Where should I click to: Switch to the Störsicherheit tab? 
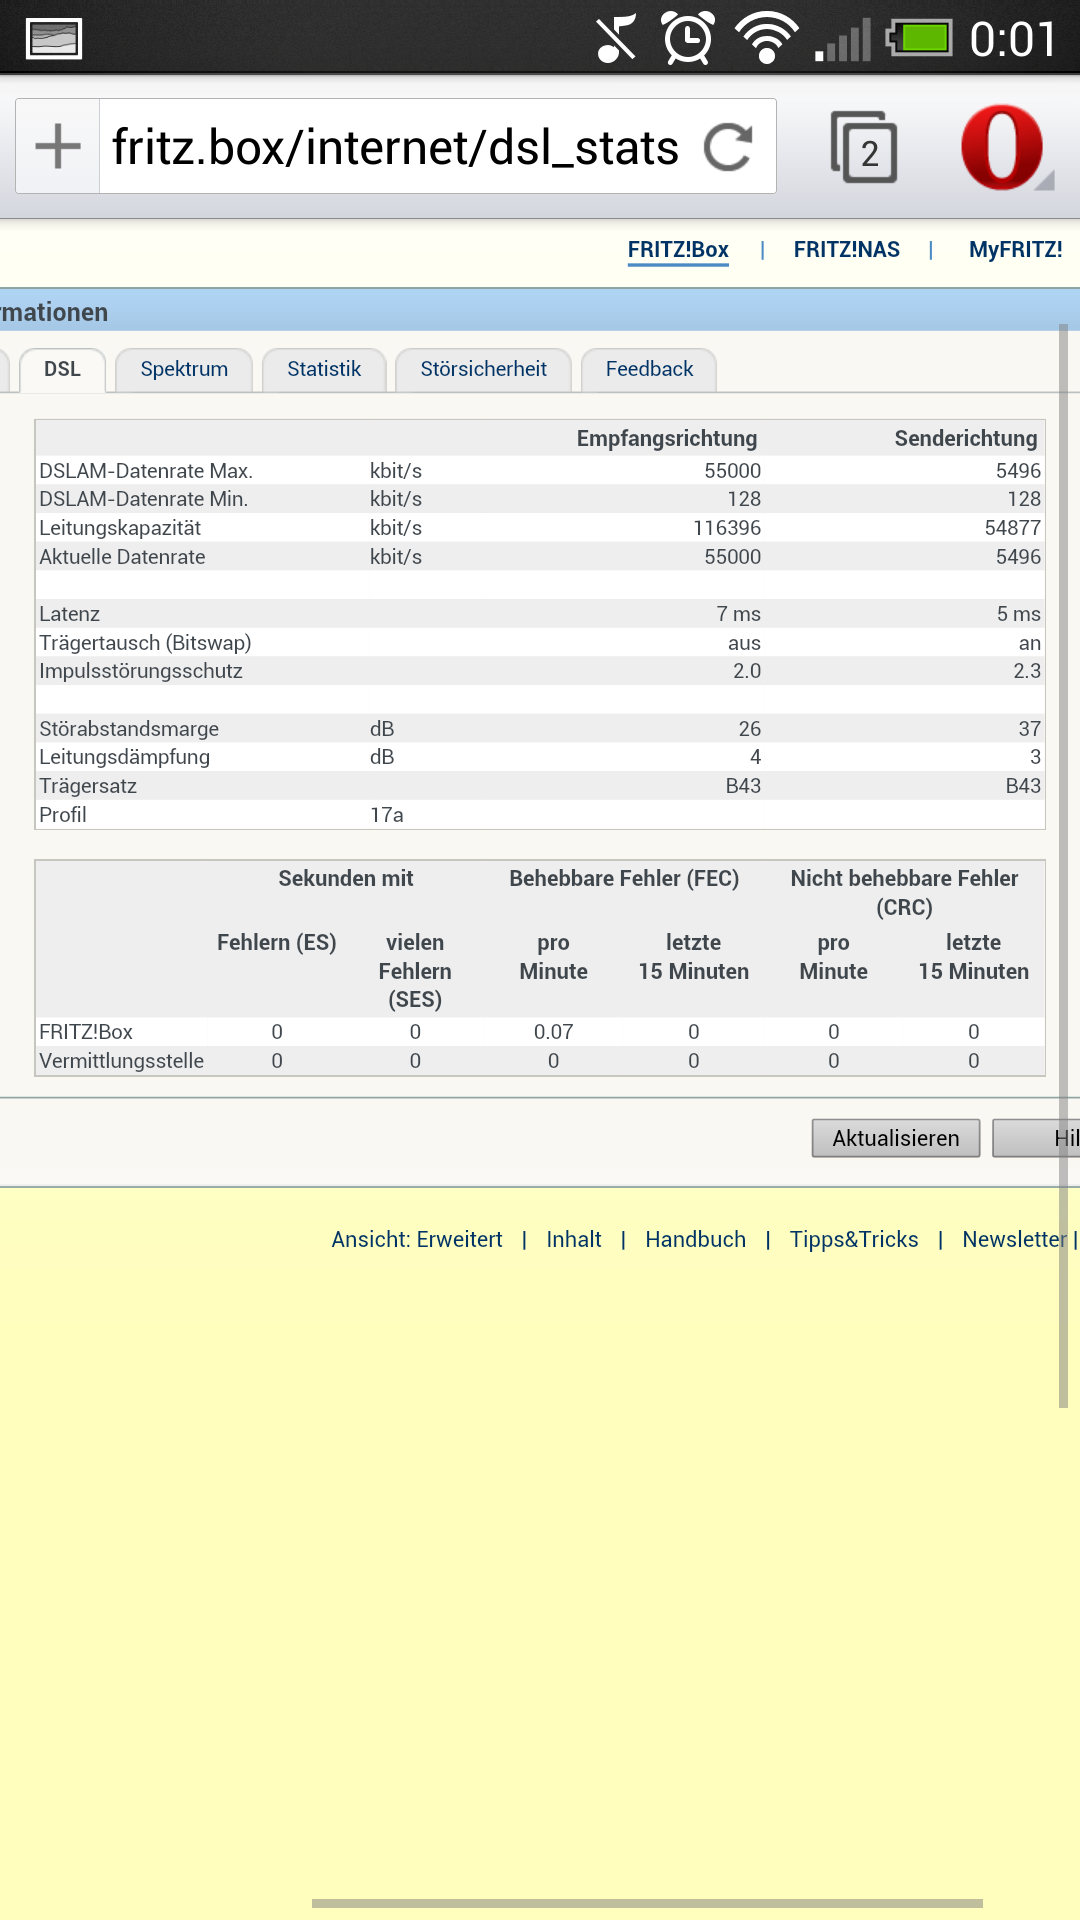coord(483,369)
